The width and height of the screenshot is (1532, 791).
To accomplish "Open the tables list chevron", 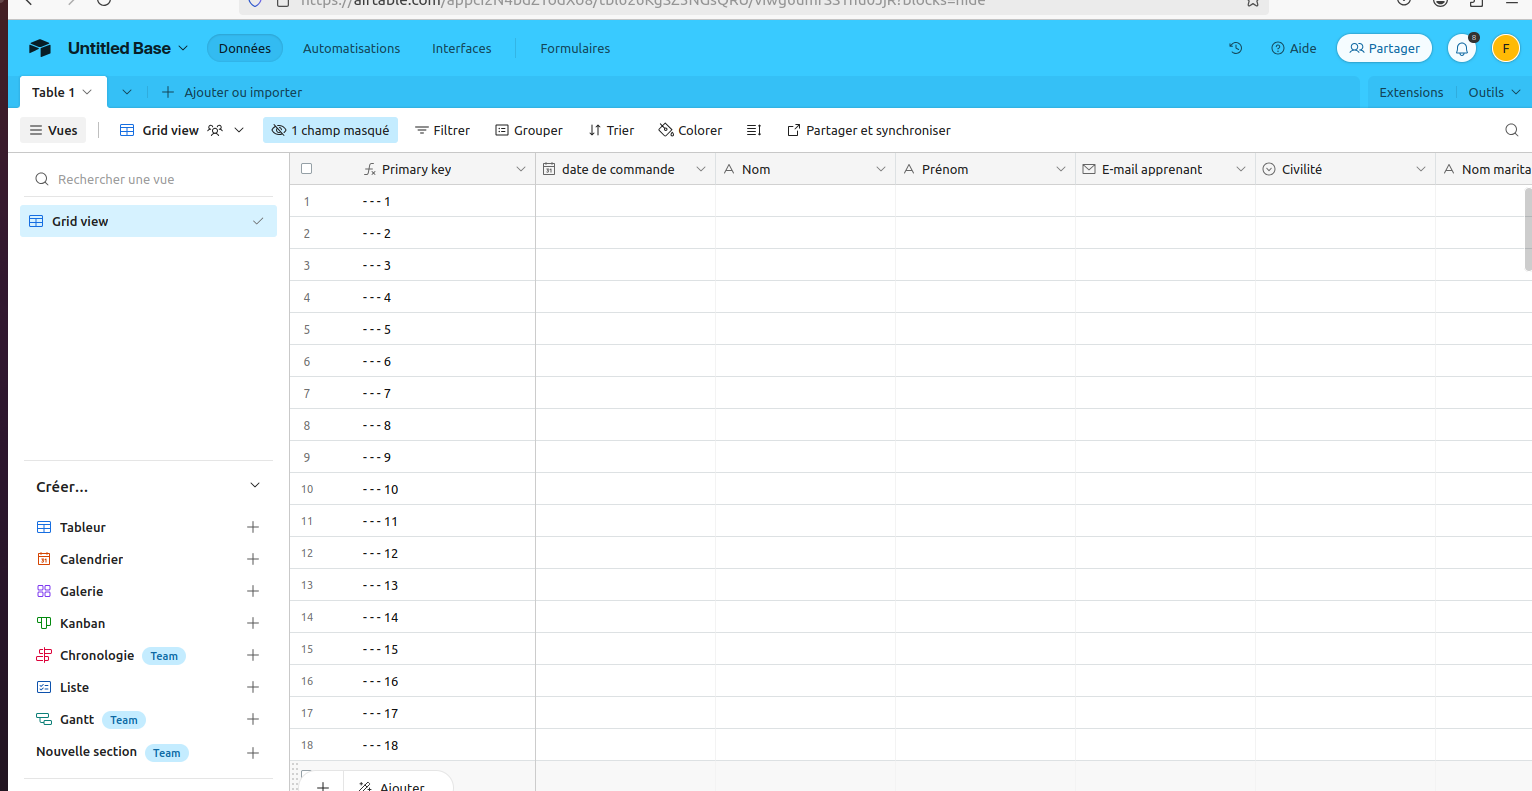I will pyautogui.click(x=127, y=92).
